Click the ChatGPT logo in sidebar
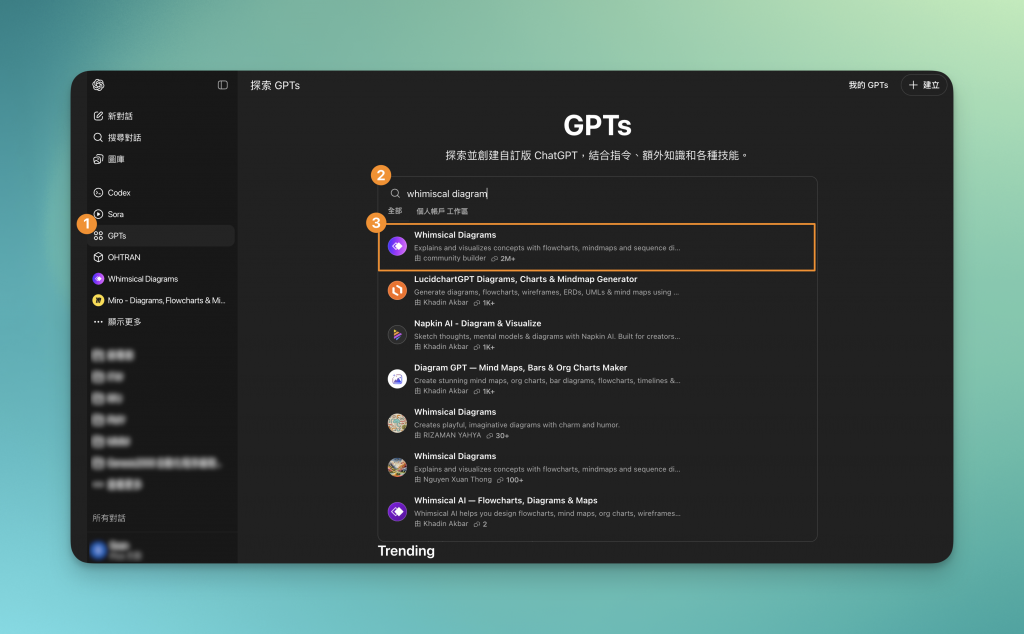This screenshot has height=634, width=1024. 98,85
